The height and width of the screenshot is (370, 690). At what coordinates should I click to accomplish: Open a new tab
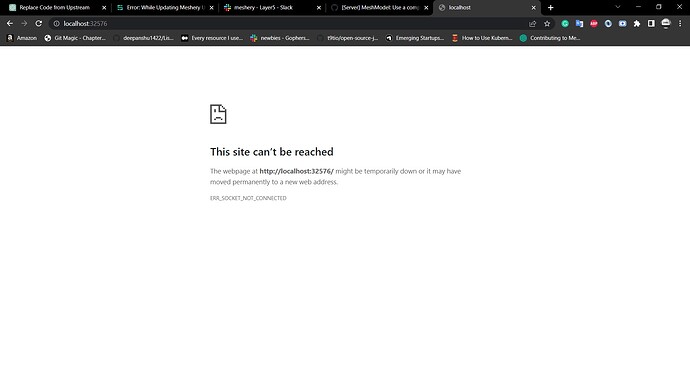[x=551, y=7]
